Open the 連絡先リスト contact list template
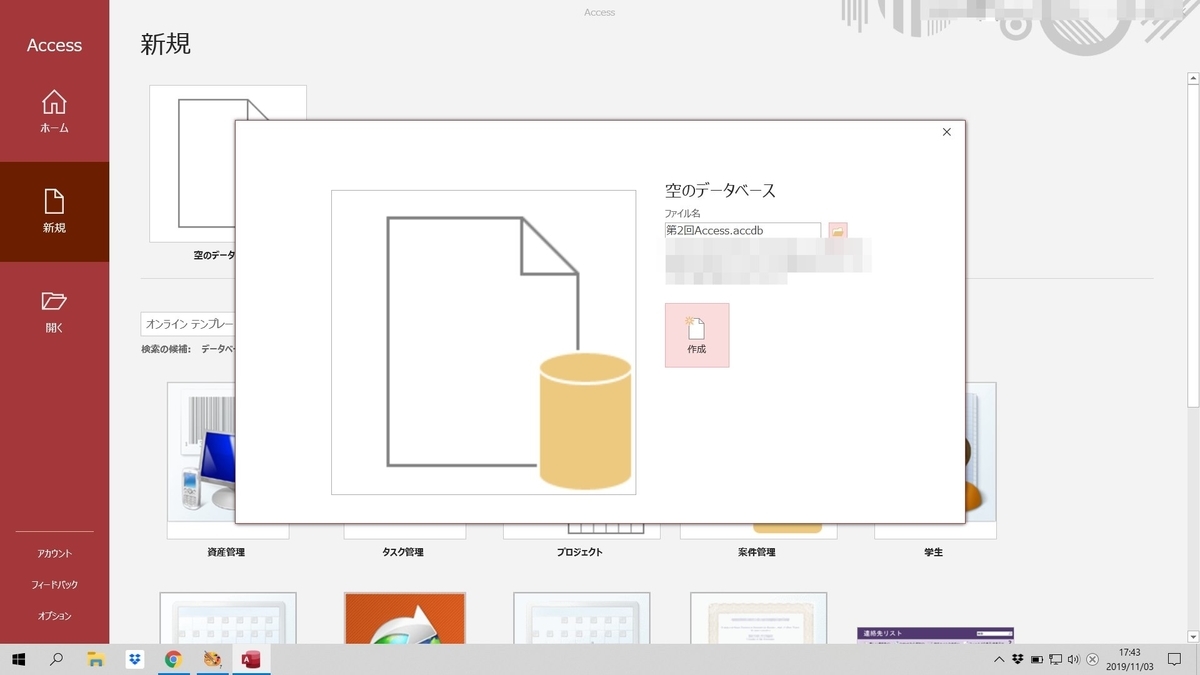 pos(935,635)
